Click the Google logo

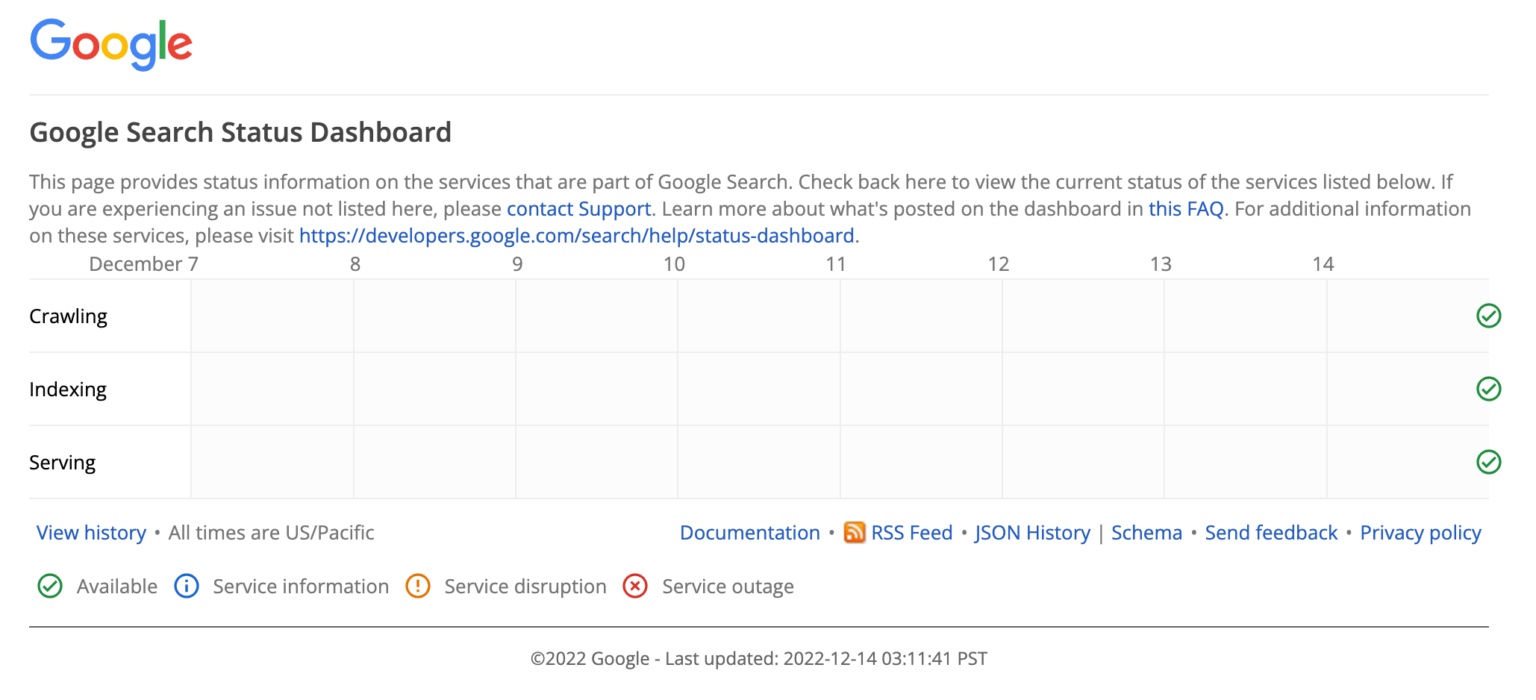[111, 45]
